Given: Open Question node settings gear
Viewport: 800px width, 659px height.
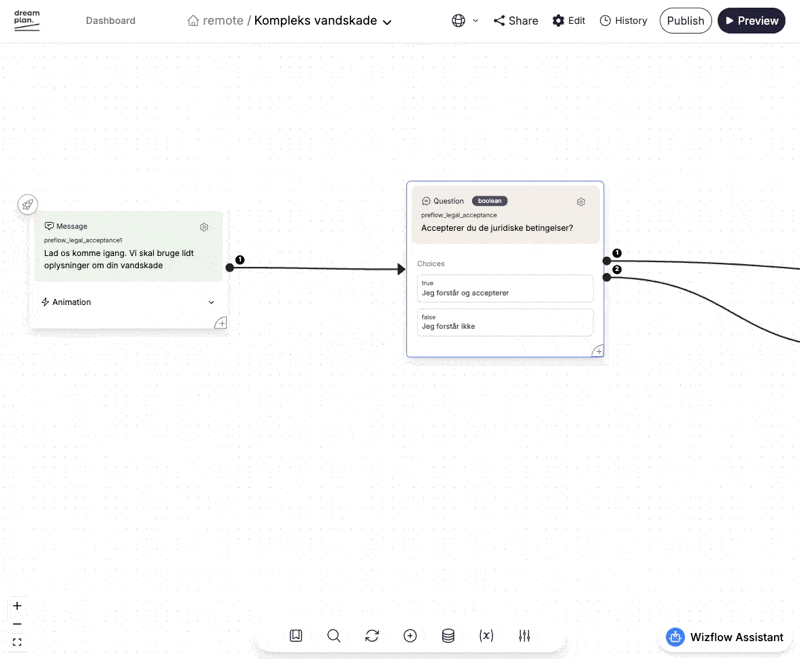Looking at the screenshot, I should pyautogui.click(x=581, y=202).
